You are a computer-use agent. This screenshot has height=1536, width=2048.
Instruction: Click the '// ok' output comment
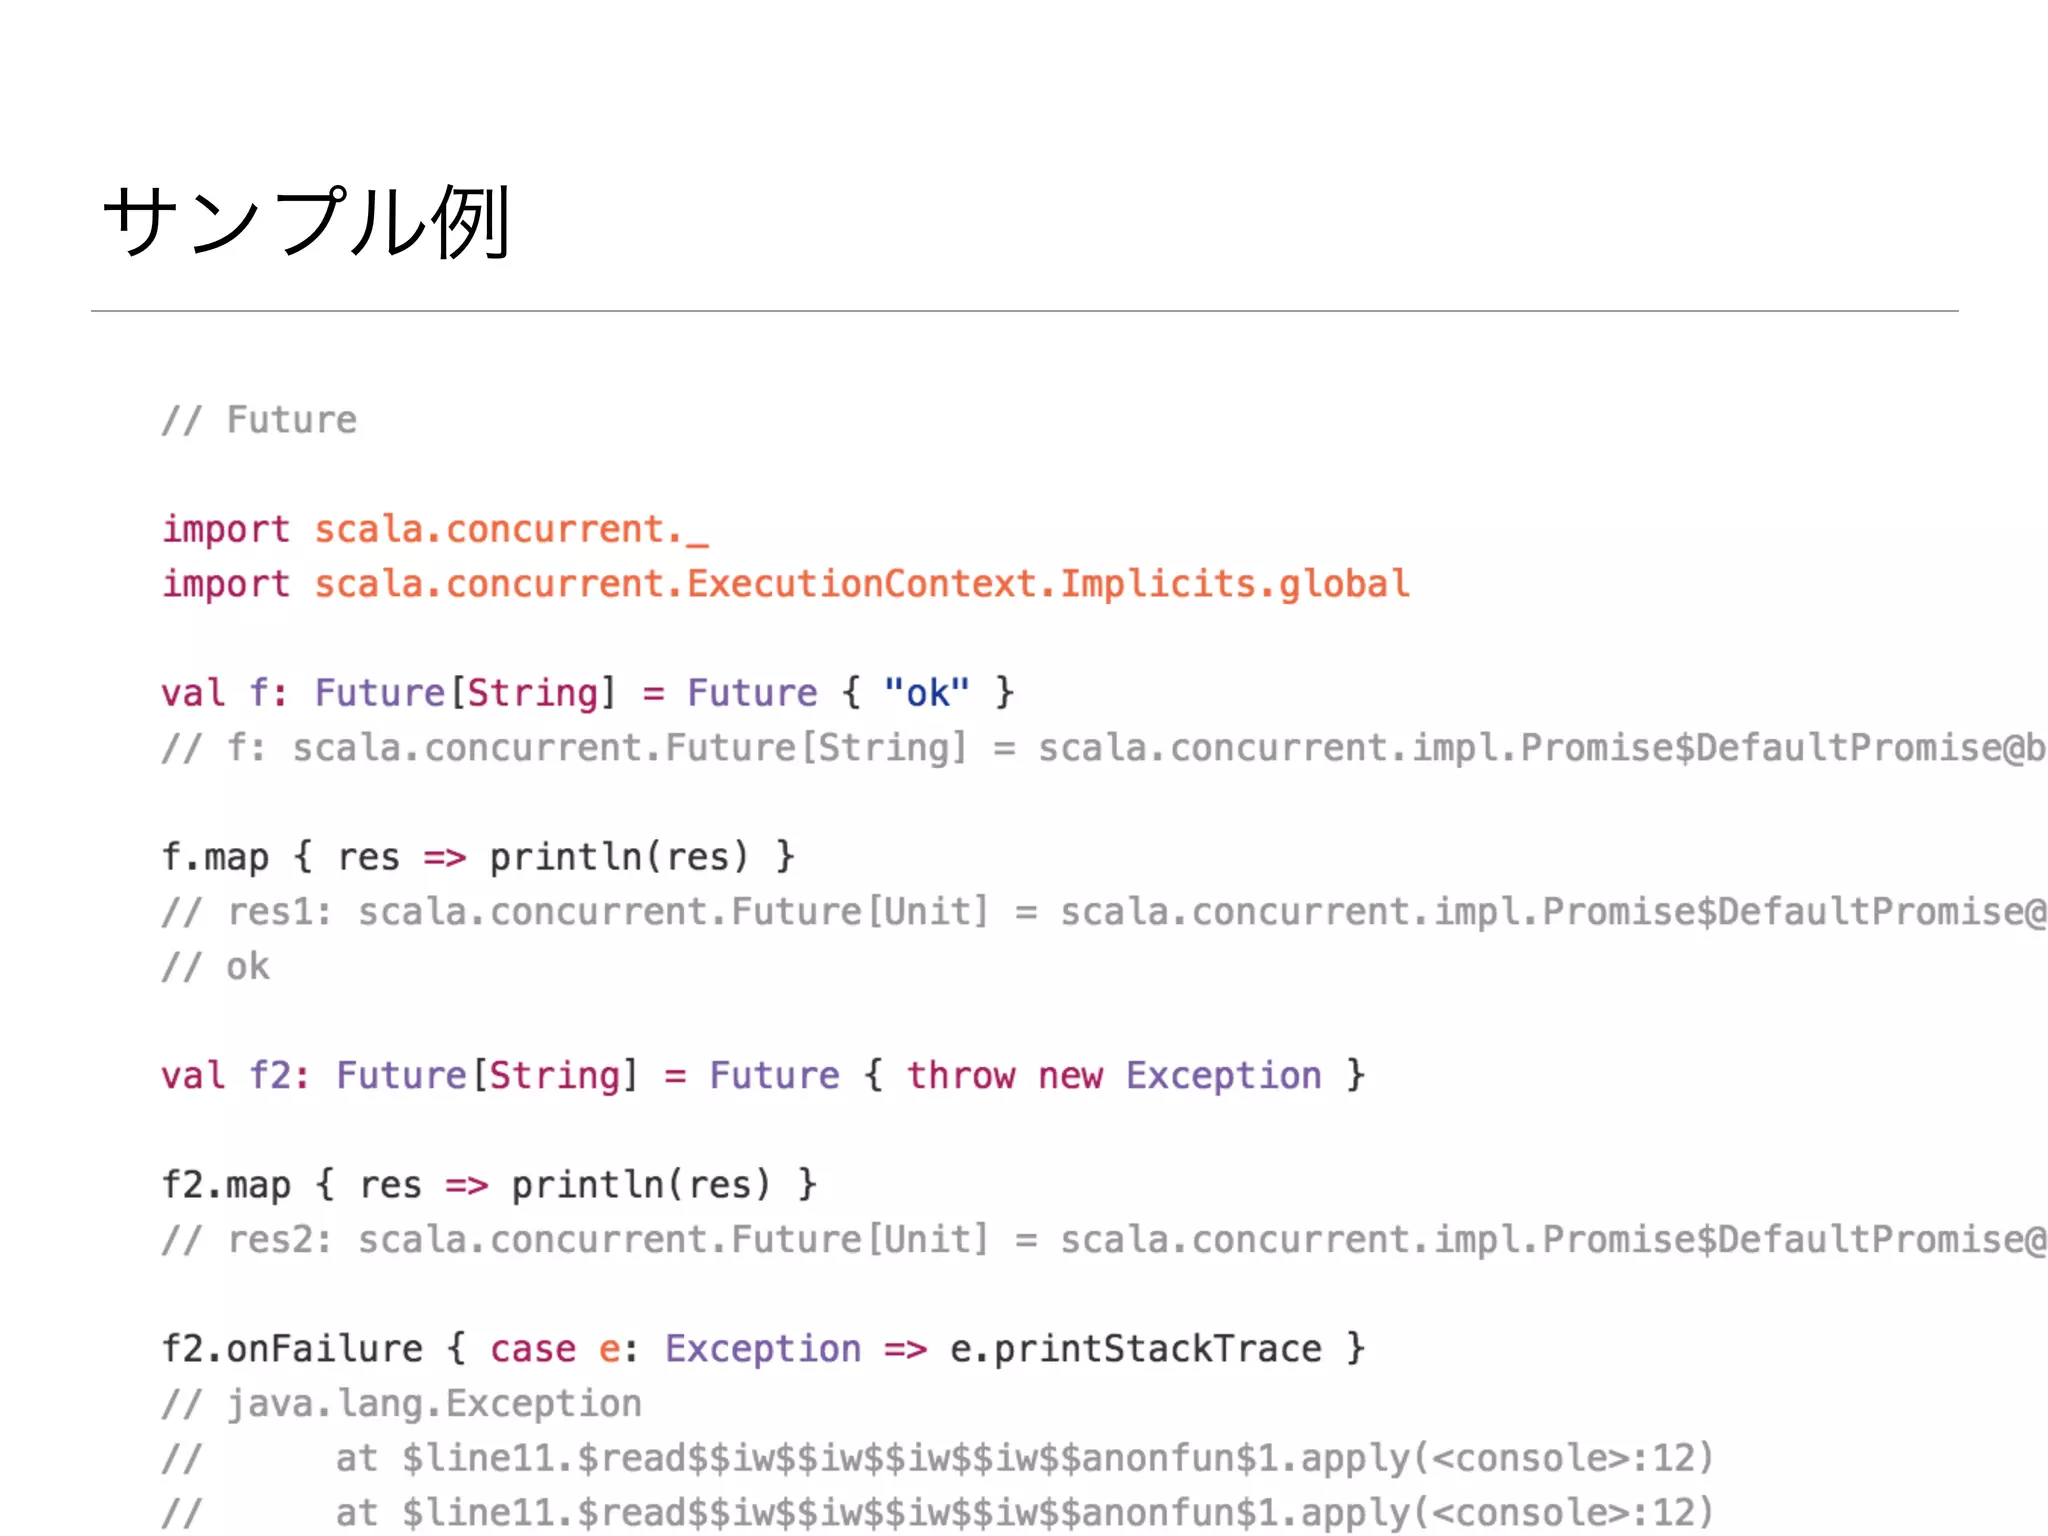pos(216,967)
